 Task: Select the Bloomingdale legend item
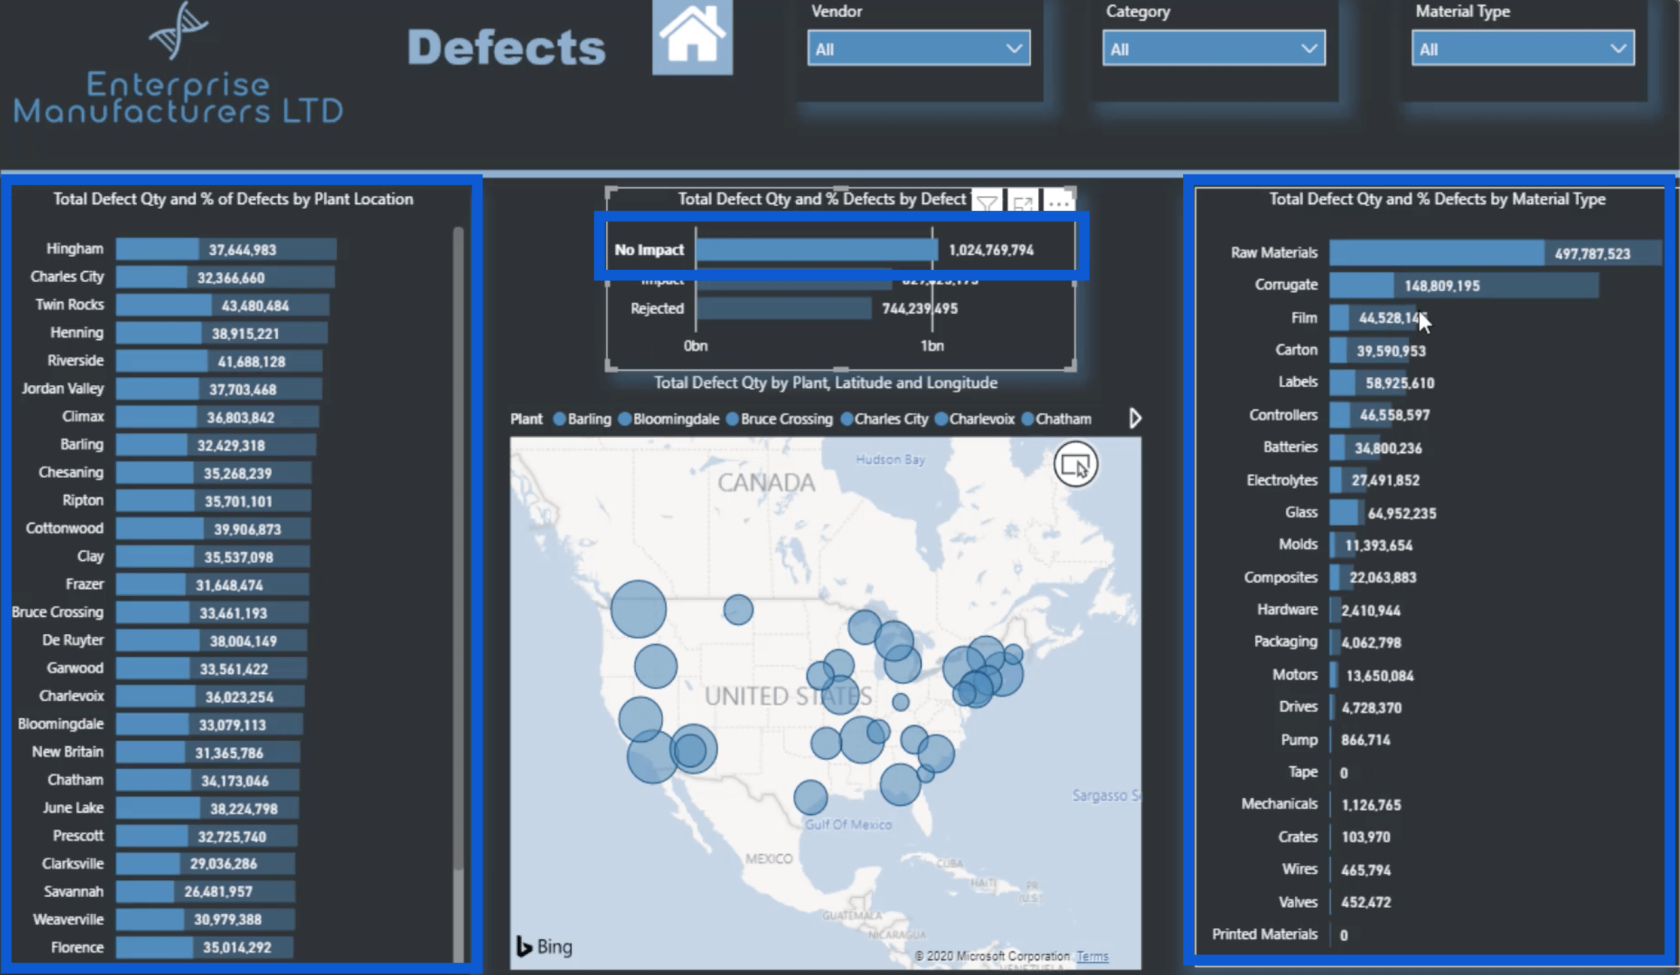tap(668, 419)
